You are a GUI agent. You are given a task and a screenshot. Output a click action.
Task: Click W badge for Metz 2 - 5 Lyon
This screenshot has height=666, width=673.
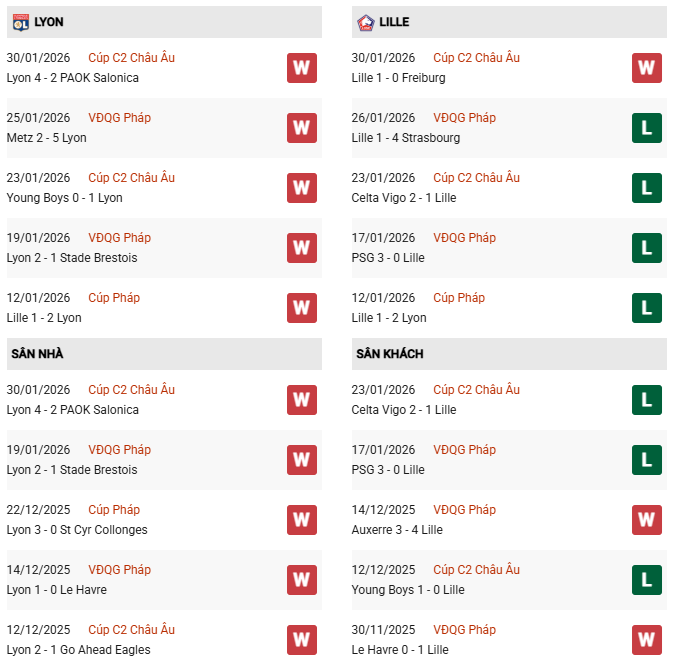tap(302, 128)
